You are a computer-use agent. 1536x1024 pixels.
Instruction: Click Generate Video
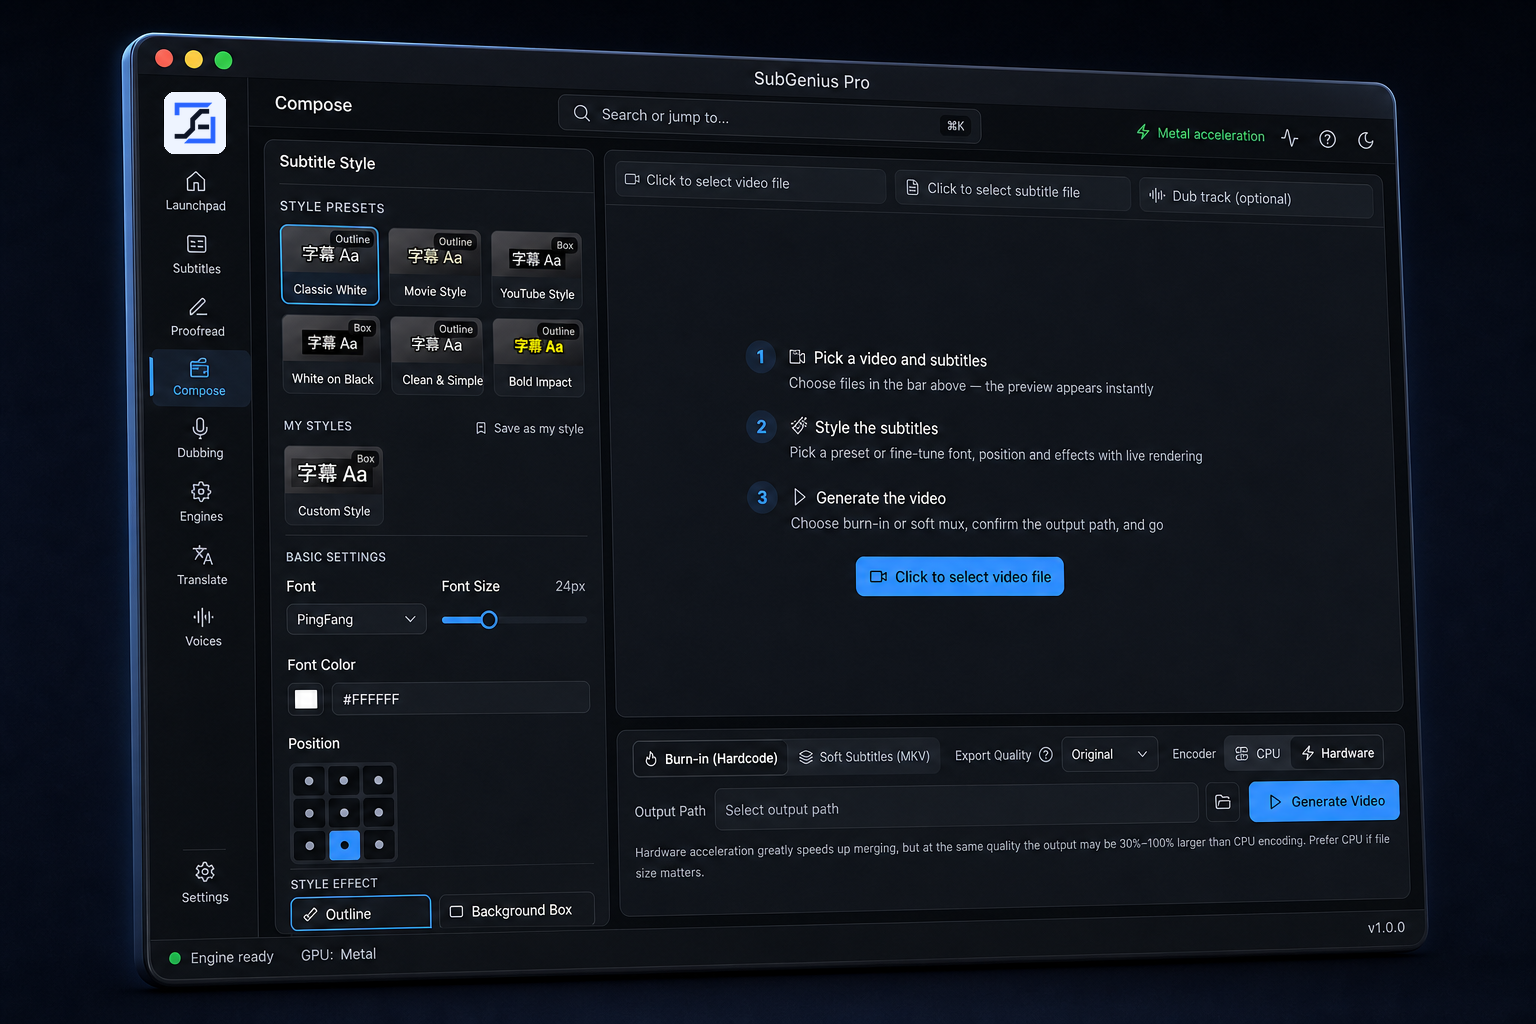pos(1324,801)
